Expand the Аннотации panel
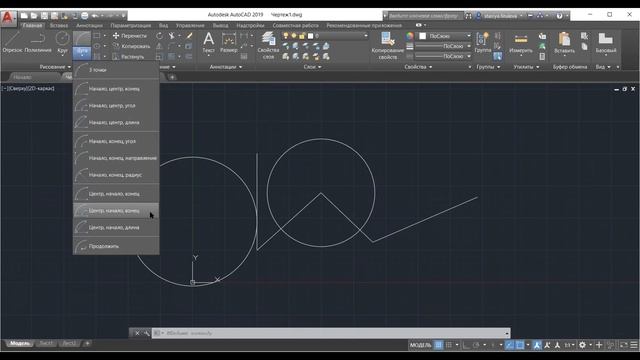This screenshot has width=640, height=360. [x=226, y=67]
